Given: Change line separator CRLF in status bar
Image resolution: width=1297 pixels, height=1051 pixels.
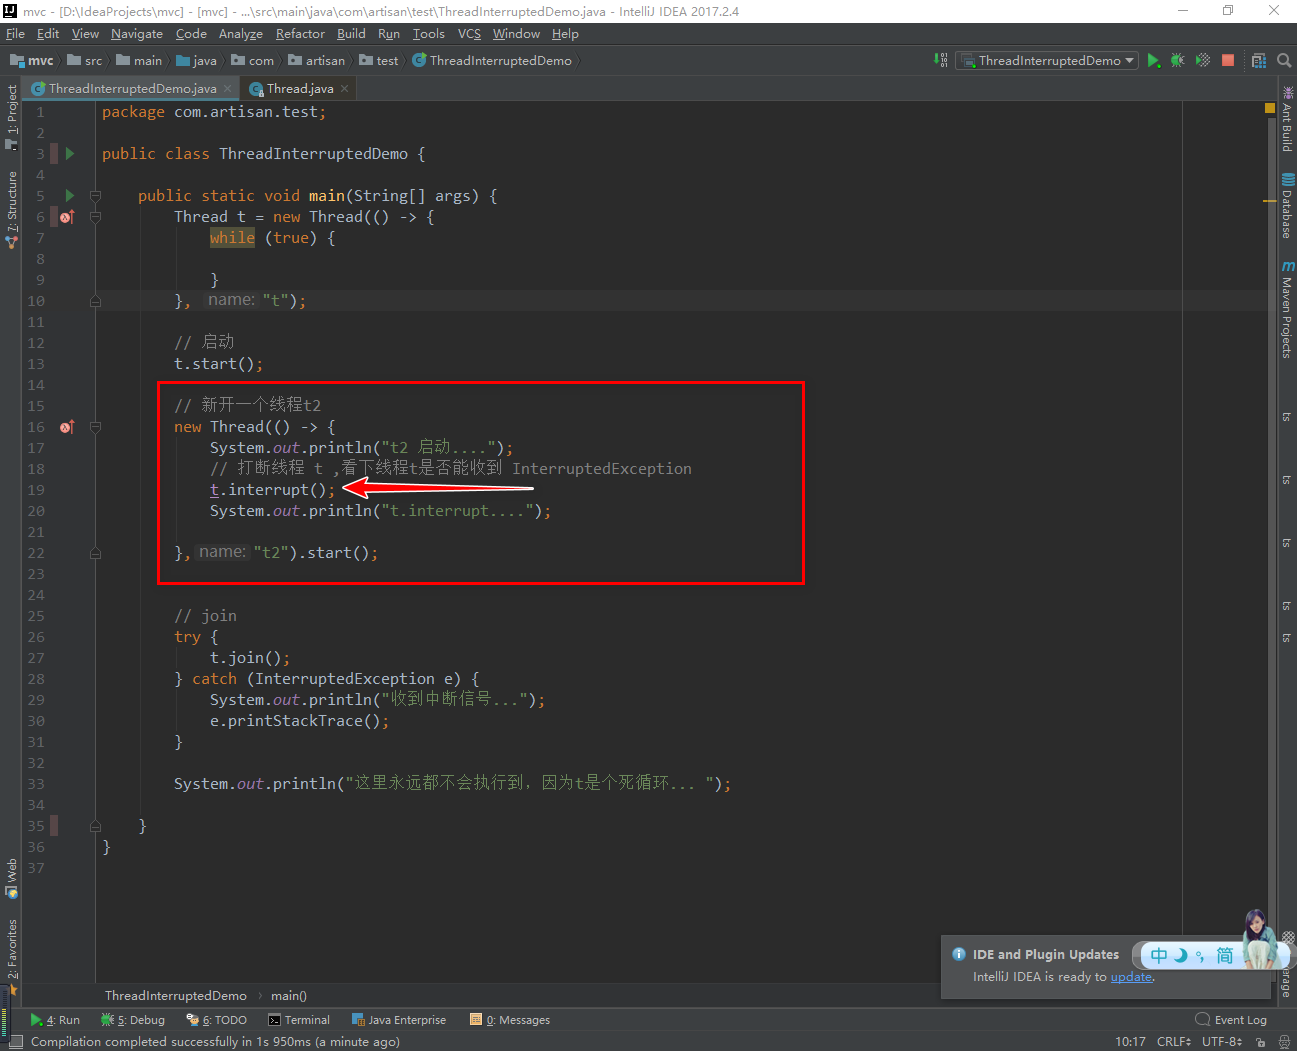Looking at the screenshot, I should [x=1174, y=1041].
